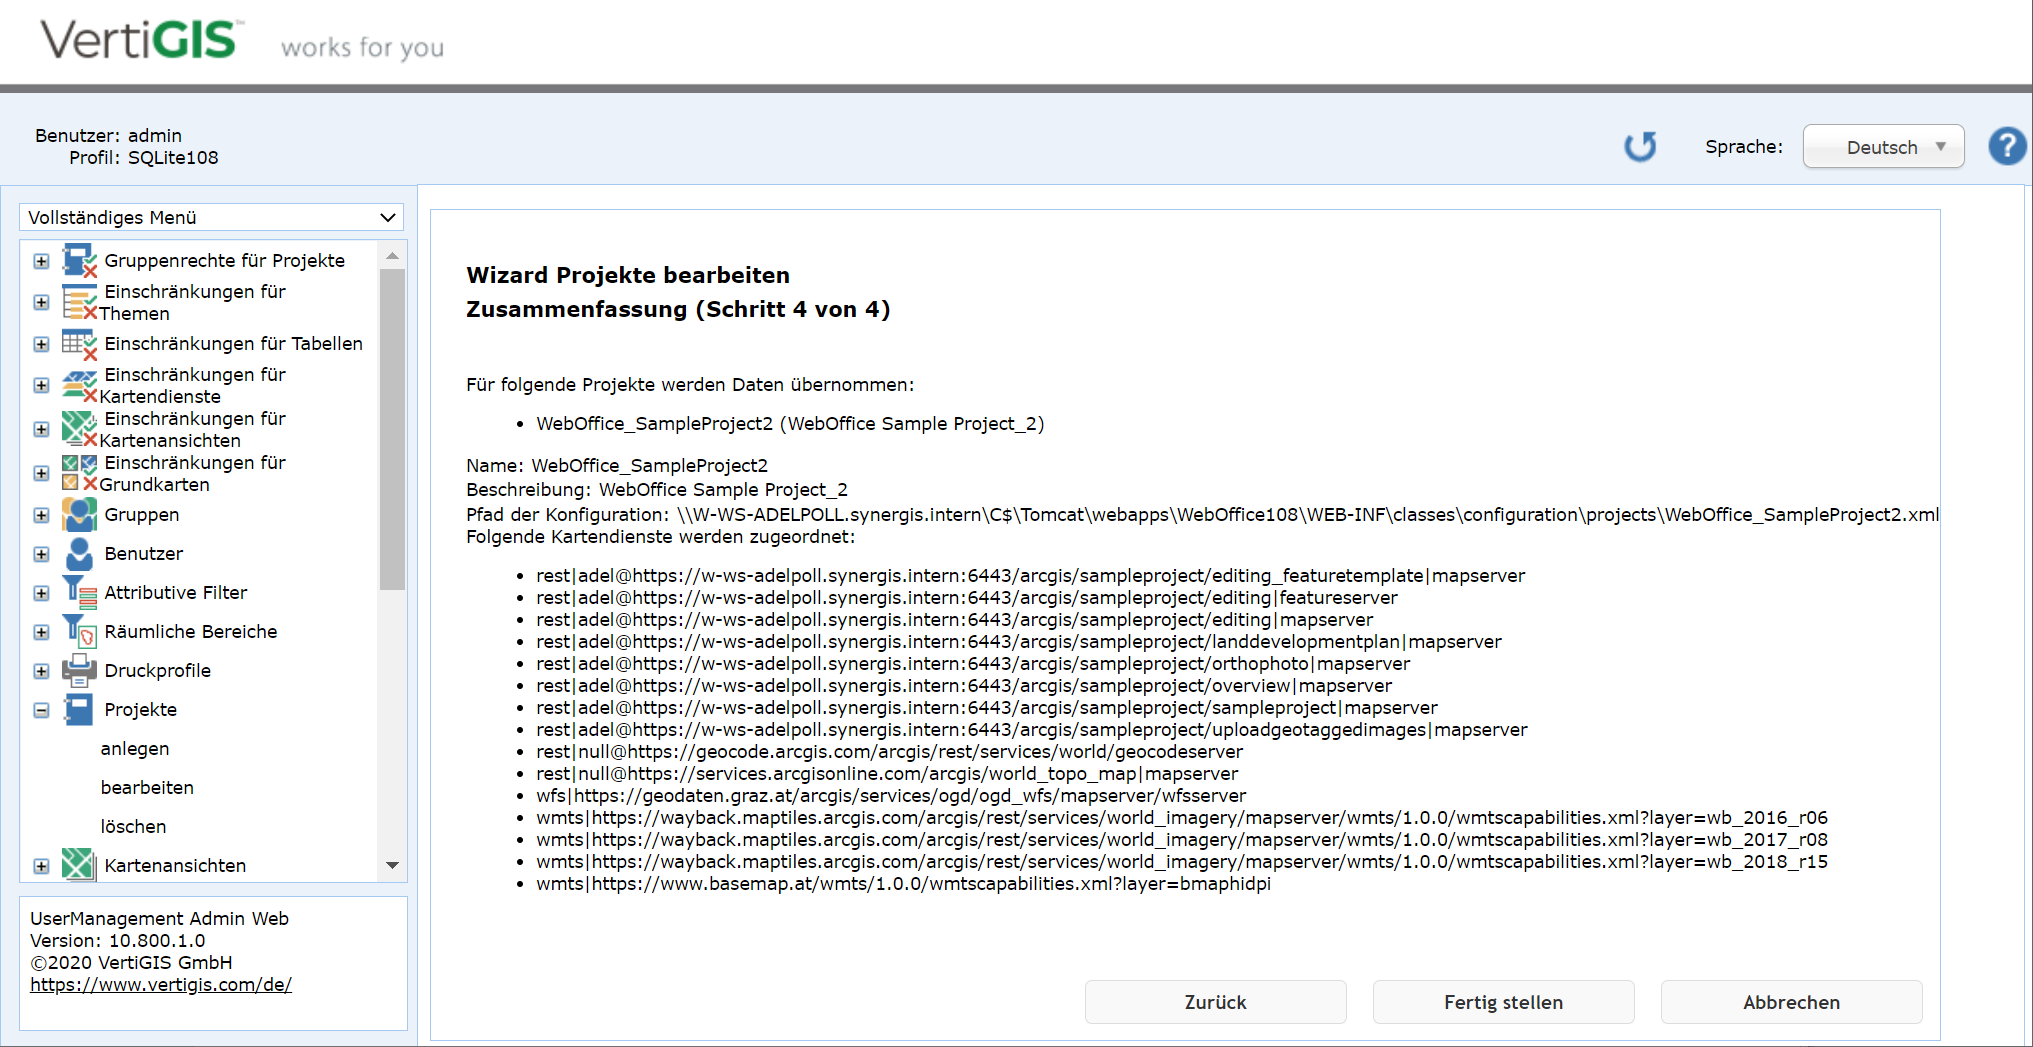Screen dimensions: 2033x1047
Task: Expand Einschränkungen für Kartendienste node
Action: pos(41,385)
